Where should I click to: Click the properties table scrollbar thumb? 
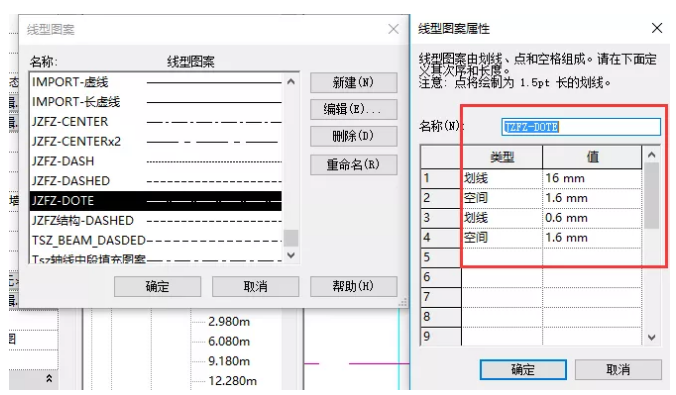(651, 196)
